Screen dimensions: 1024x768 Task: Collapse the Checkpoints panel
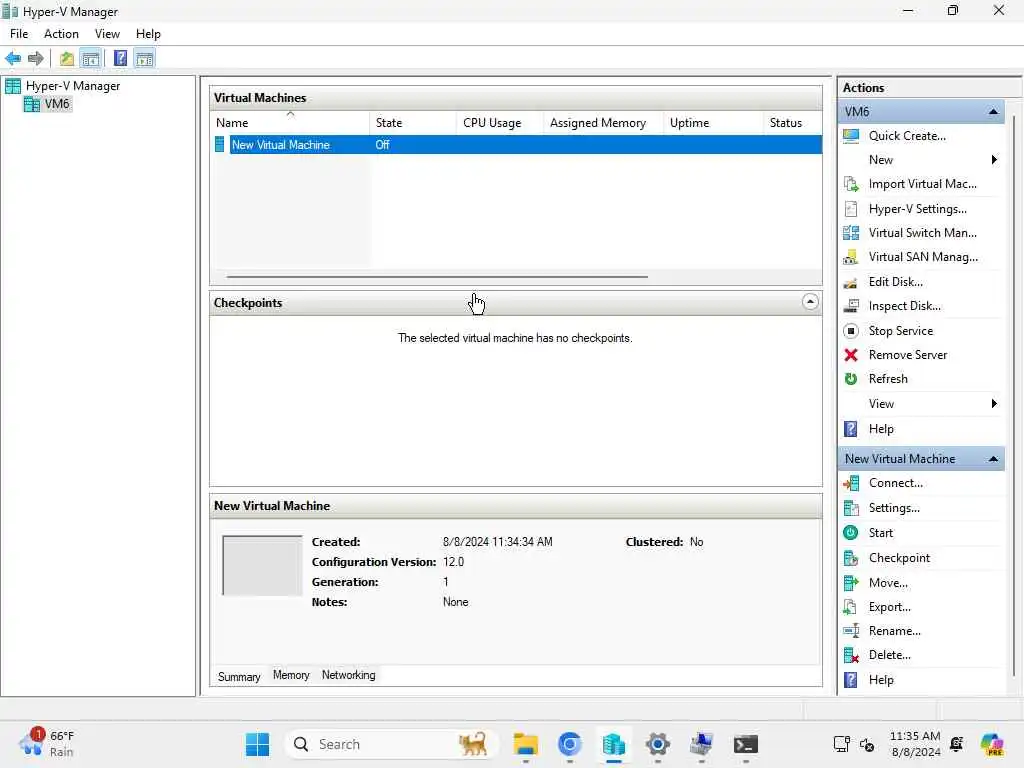[810, 302]
